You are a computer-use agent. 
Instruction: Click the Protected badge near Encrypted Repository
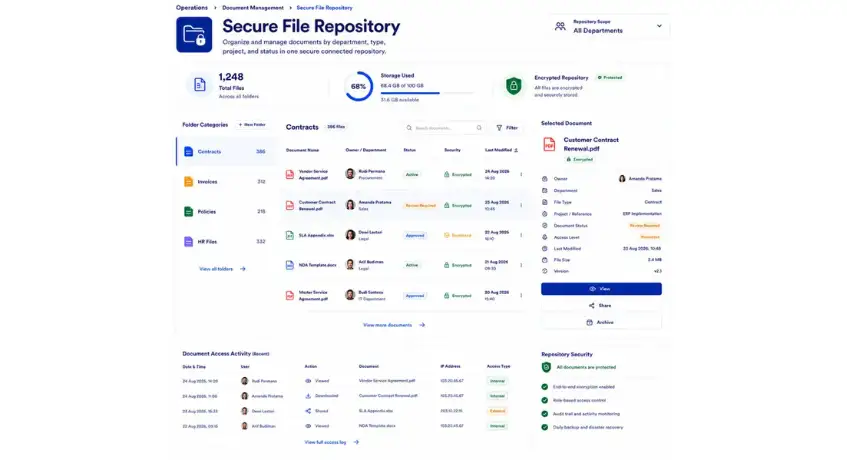pyautogui.click(x=610, y=78)
